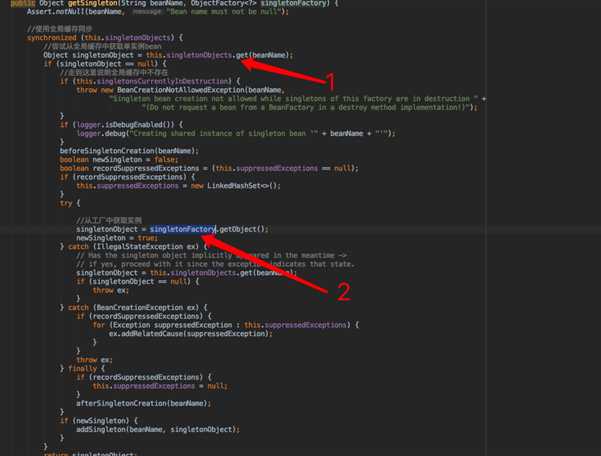601x456 pixels.
Task: Place cursor on beforeSingletonCreation(beanName) line
Action: point(129,151)
